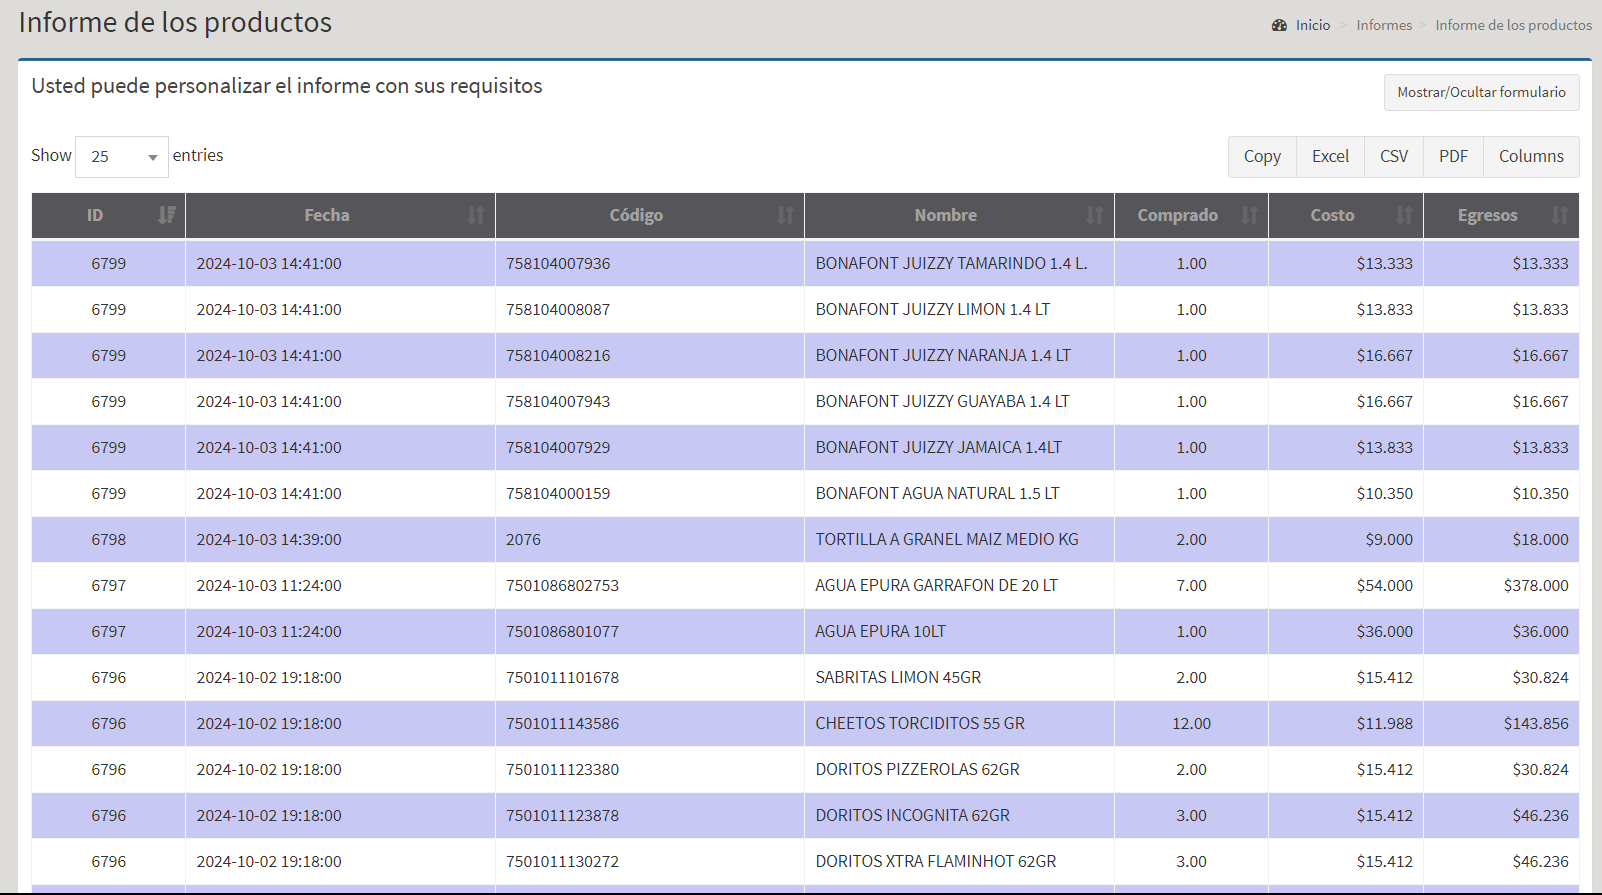Toggle form with Mostrar/Ocultar formulario button
This screenshot has height=895, width=1602.
(1481, 92)
